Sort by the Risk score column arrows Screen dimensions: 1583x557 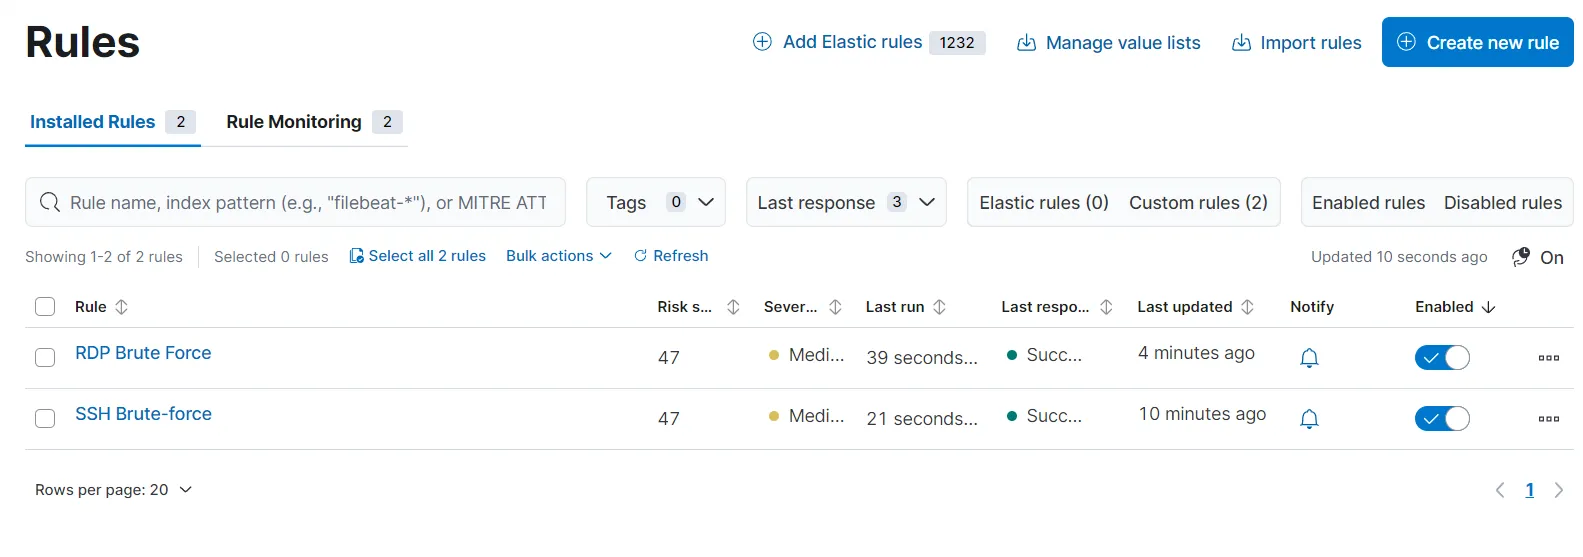733,307
